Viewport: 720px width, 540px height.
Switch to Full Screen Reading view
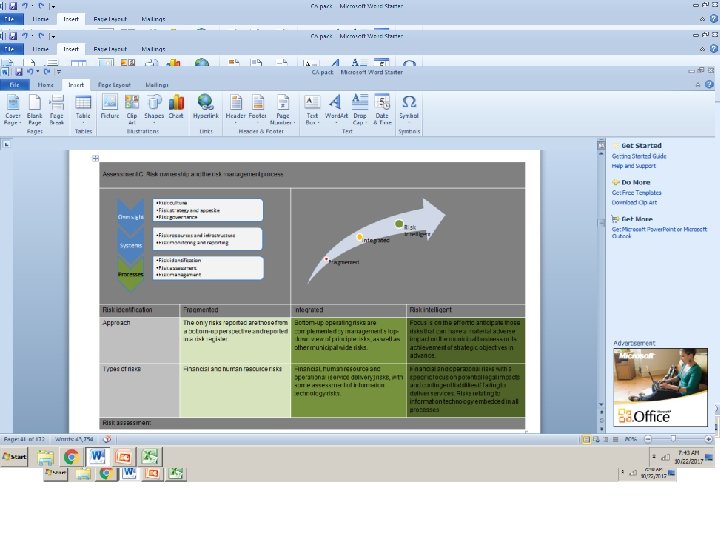(x=596, y=439)
